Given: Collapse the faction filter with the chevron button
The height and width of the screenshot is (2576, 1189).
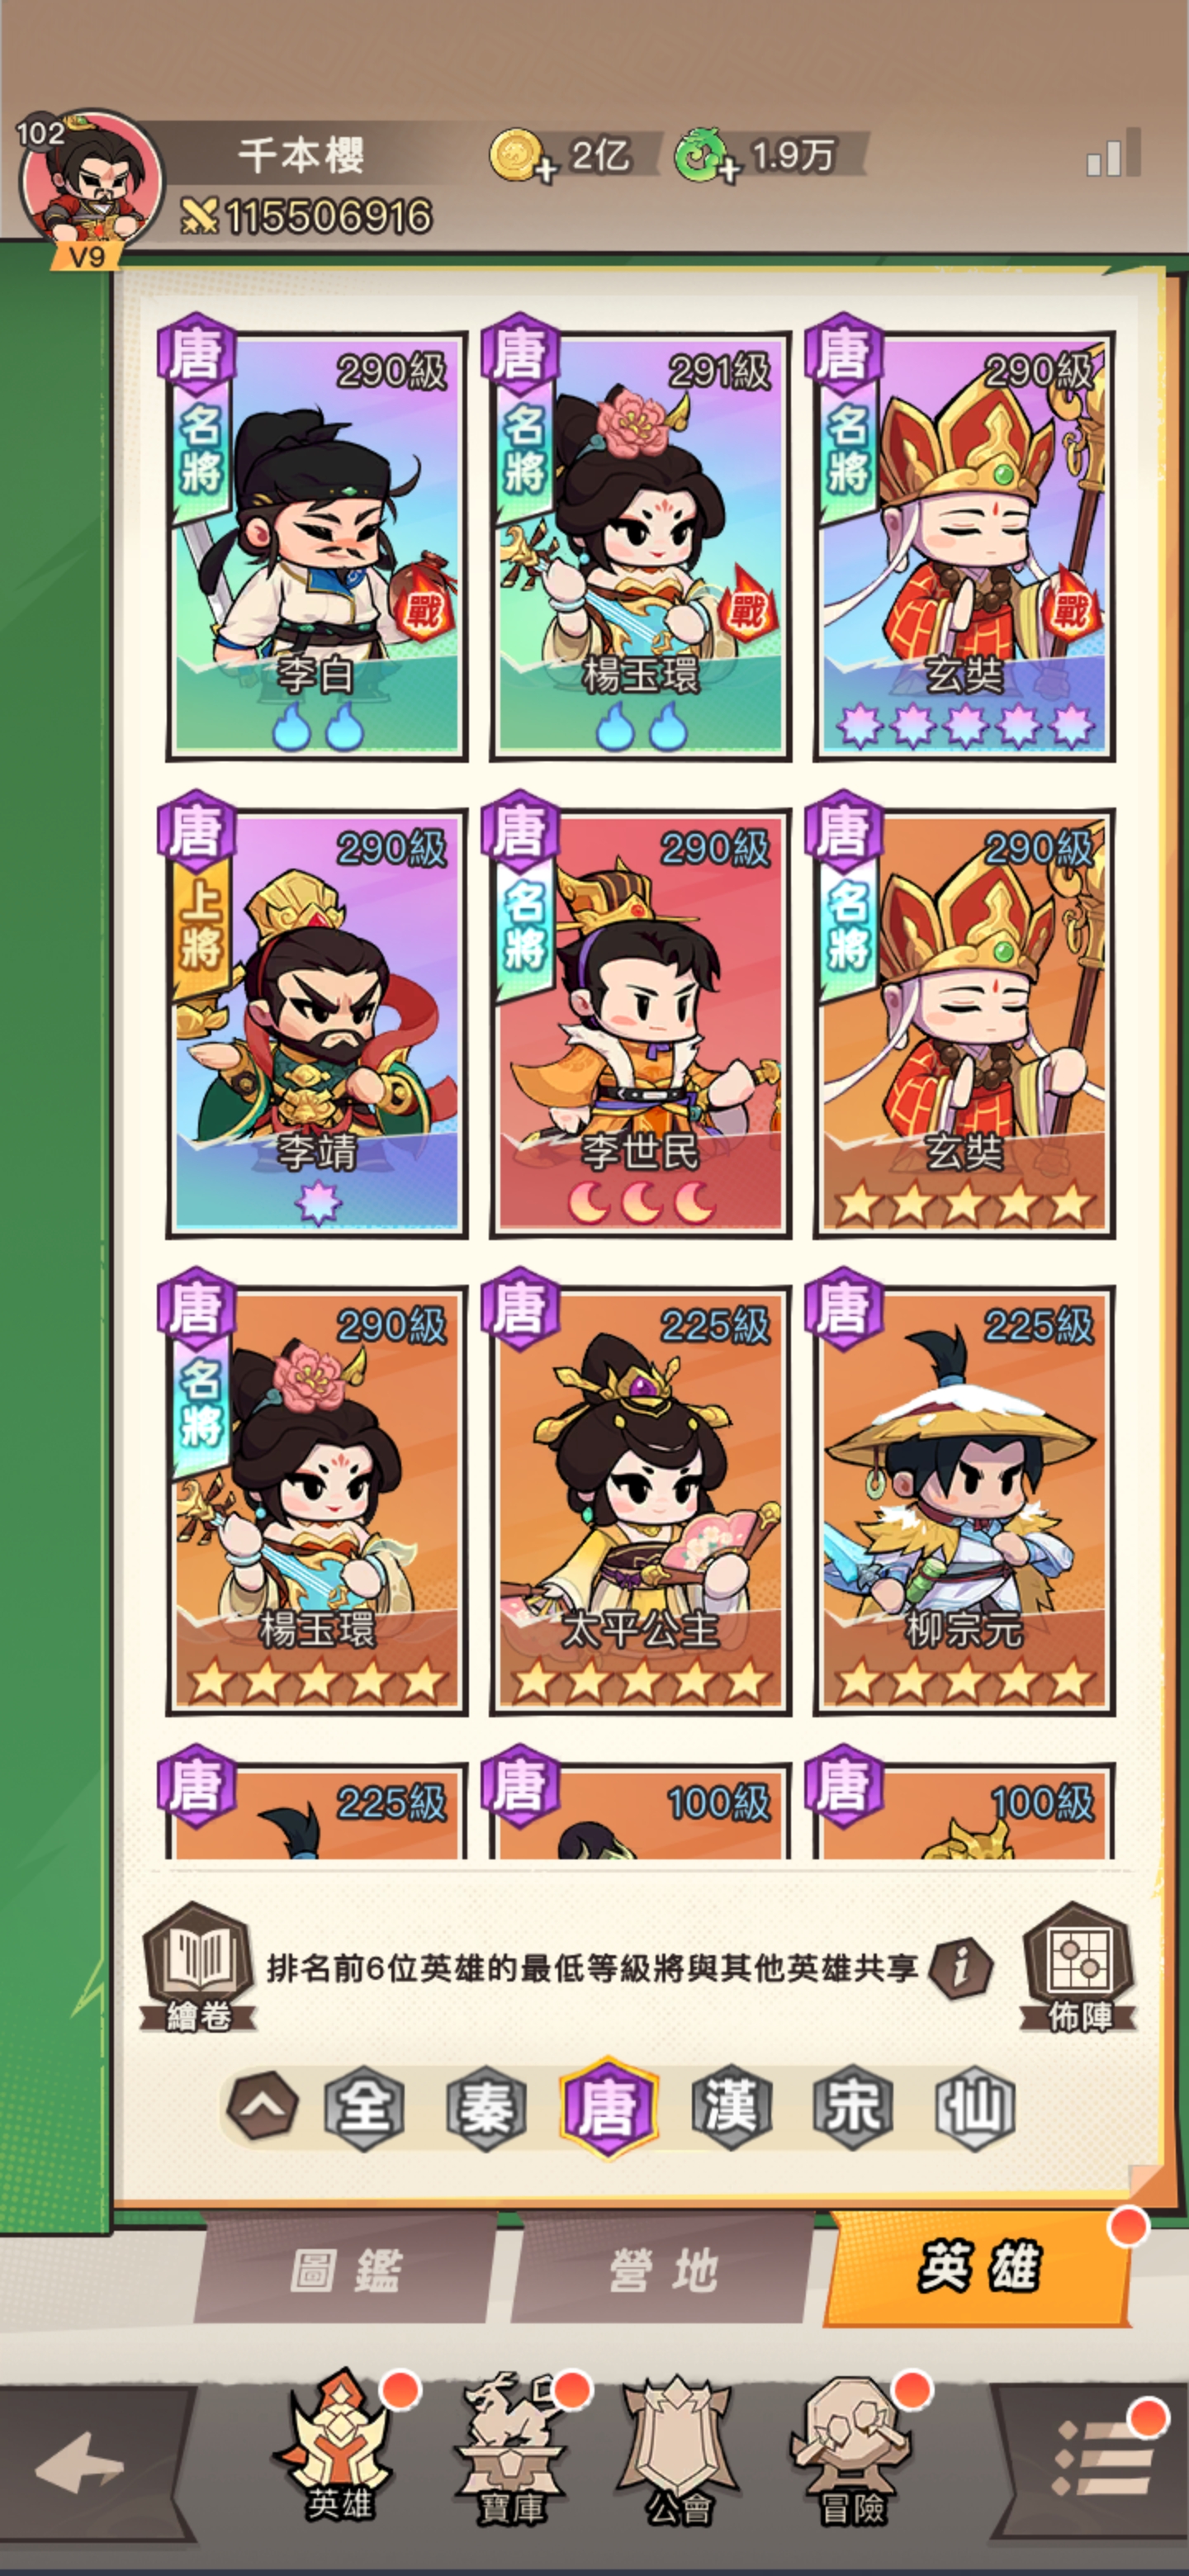Looking at the screenshot, I should point(262,2107).
